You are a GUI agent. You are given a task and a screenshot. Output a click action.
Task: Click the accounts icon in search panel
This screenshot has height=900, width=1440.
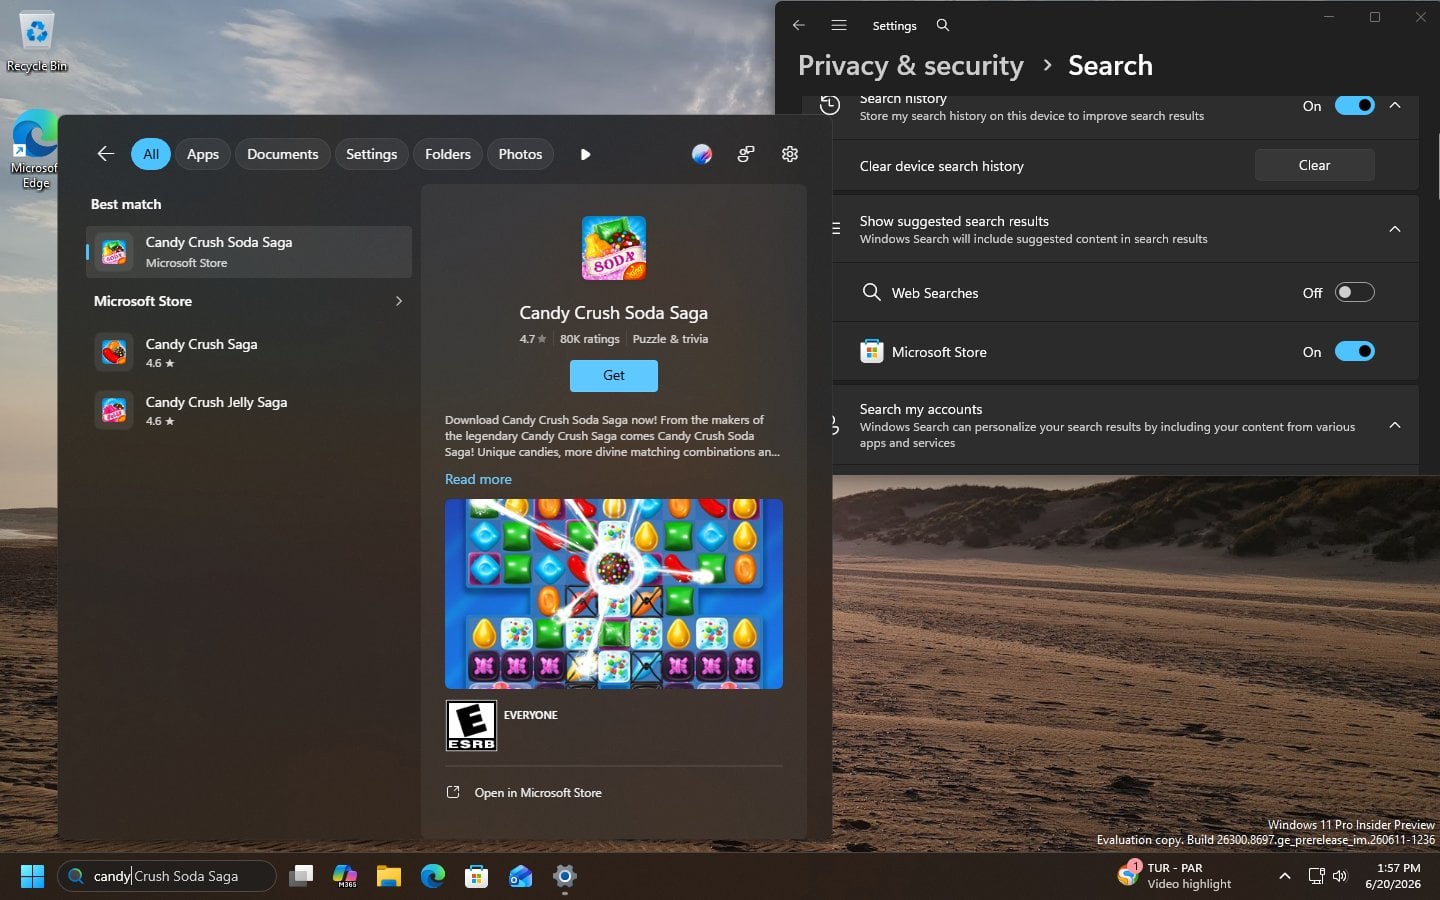tap(746, 154)
